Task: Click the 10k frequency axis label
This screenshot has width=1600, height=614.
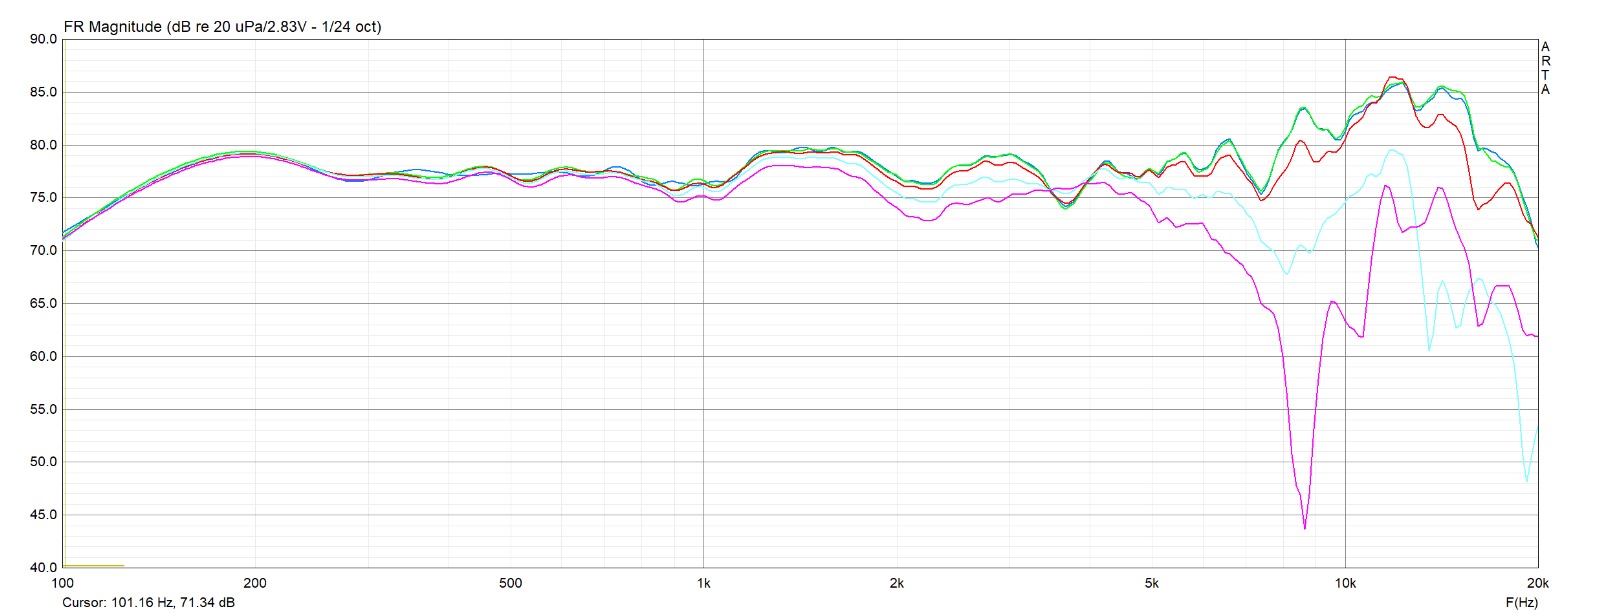Action: coord(1345,583)
